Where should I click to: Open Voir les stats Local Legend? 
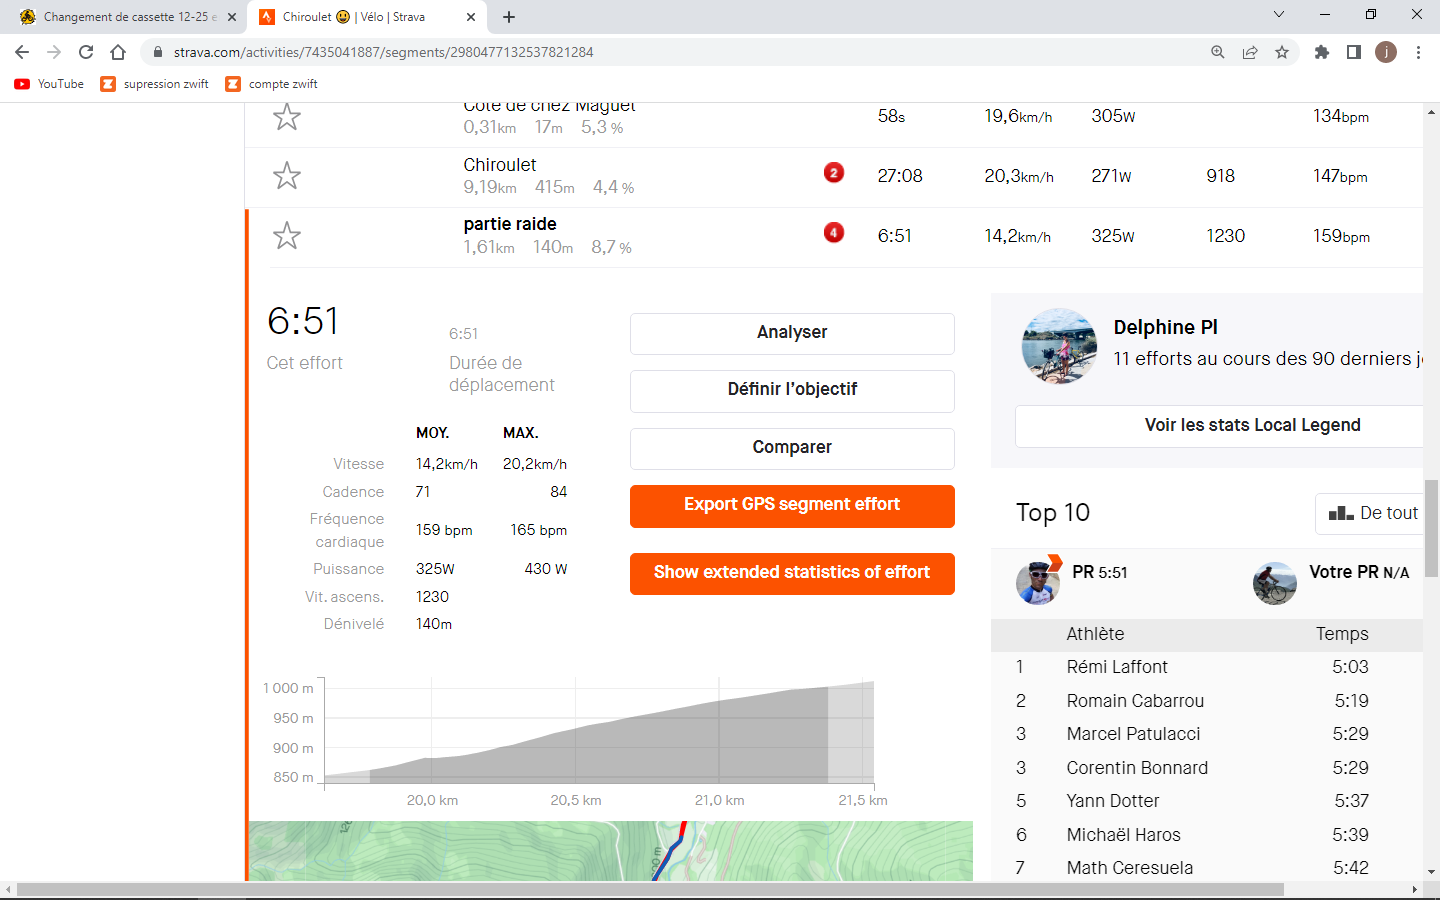point(1219,426)
